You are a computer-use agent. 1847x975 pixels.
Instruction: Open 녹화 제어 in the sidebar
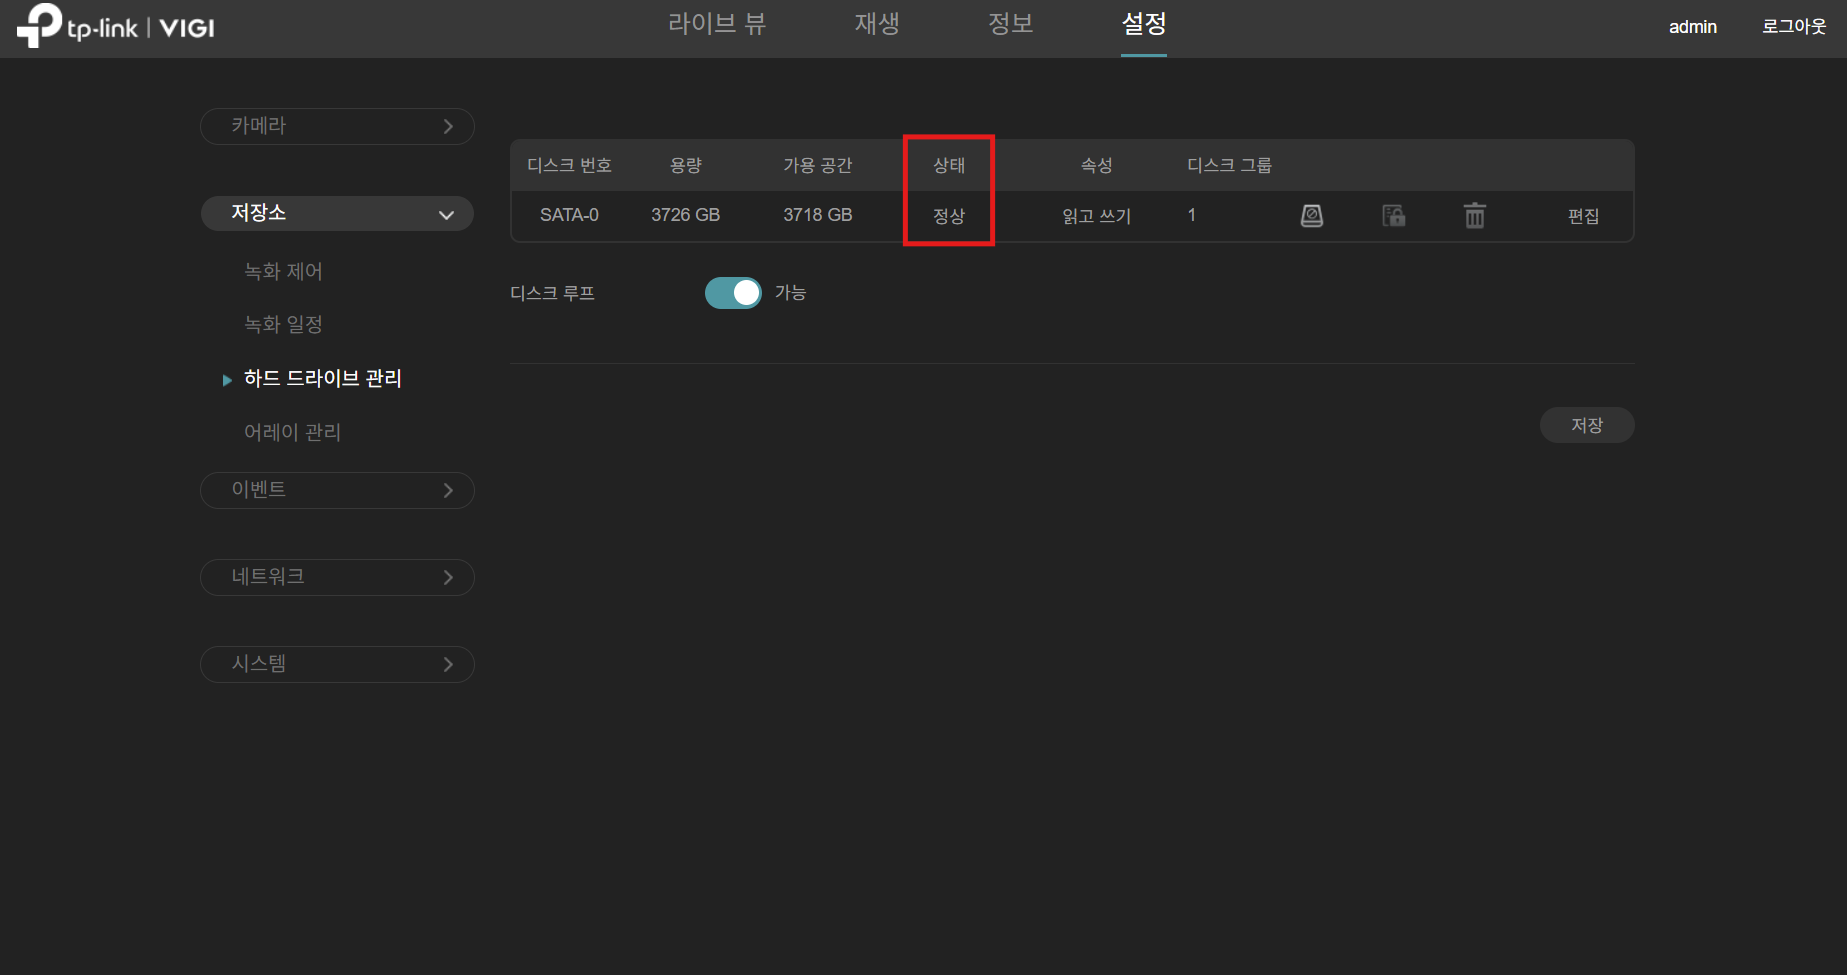click(x=283, y=271)
